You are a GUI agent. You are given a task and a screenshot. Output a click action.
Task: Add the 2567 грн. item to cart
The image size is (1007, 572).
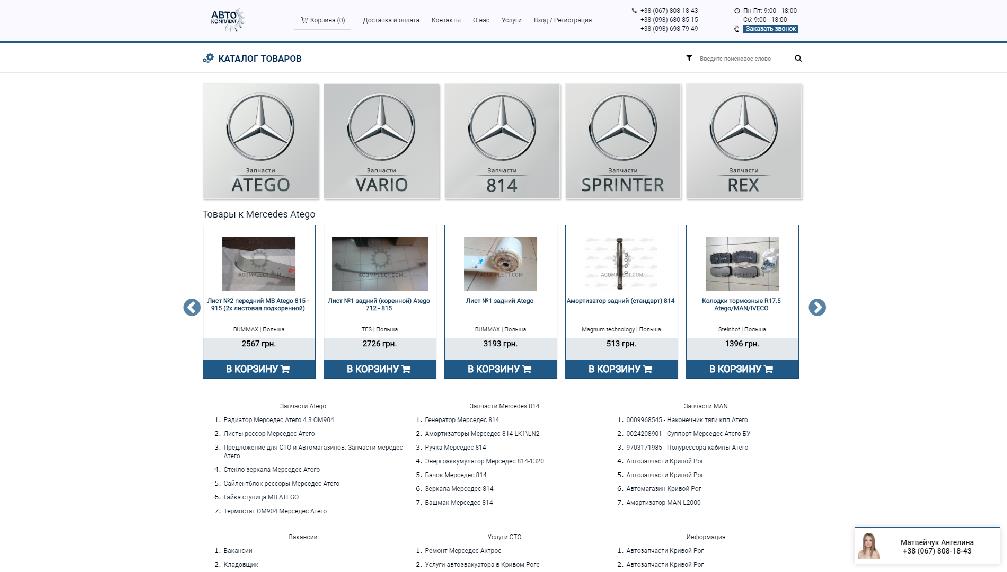coord(259,369)
